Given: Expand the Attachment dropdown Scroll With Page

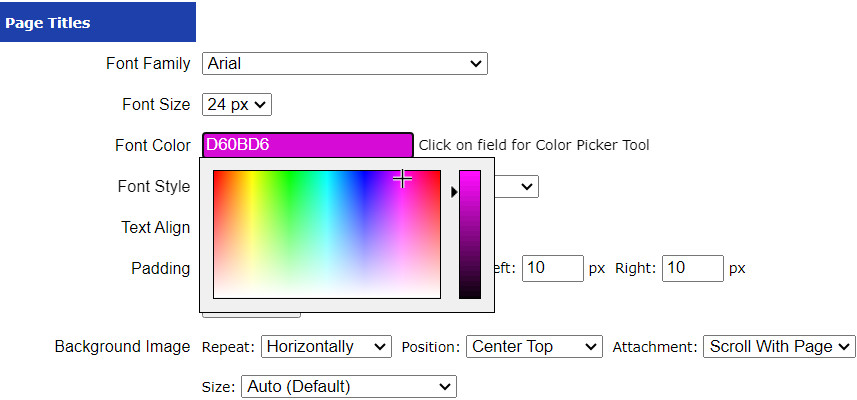Looking at the screenshot, I should pyautogui.click(x=779, y=347).
